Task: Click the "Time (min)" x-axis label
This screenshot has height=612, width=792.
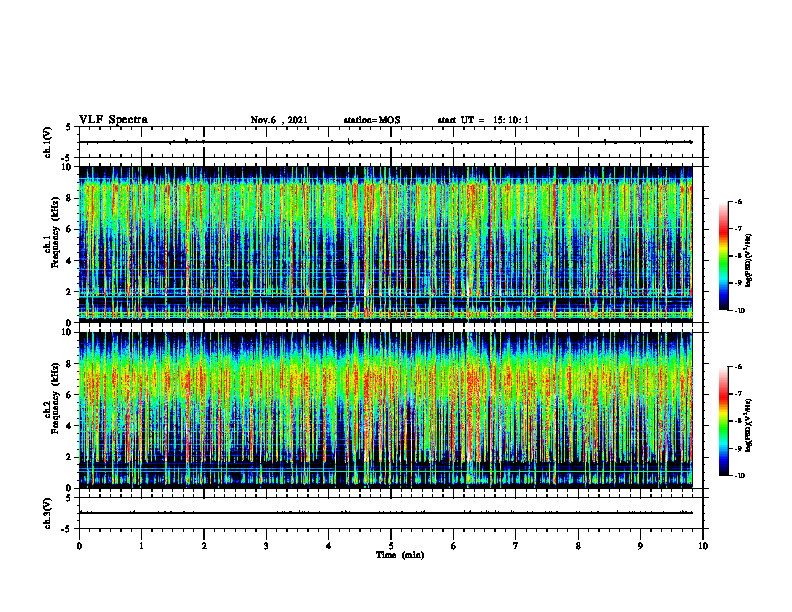Action: (x=400, y=555)
